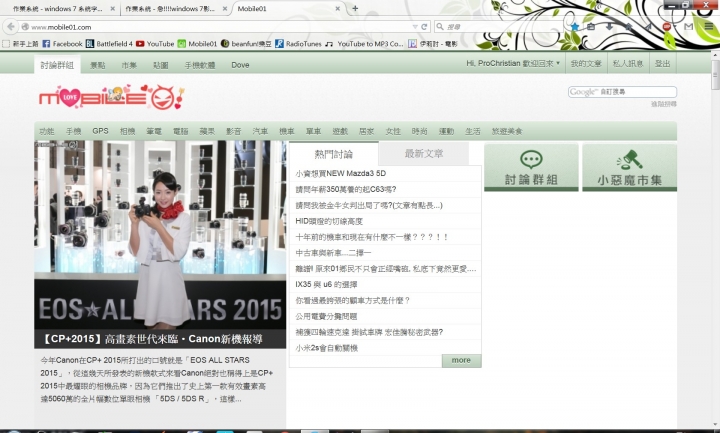Switch to the 作業系統 - windows 7 系統字 tab
This screenshot has height=433, width=720.
click(x=60, y=8)
